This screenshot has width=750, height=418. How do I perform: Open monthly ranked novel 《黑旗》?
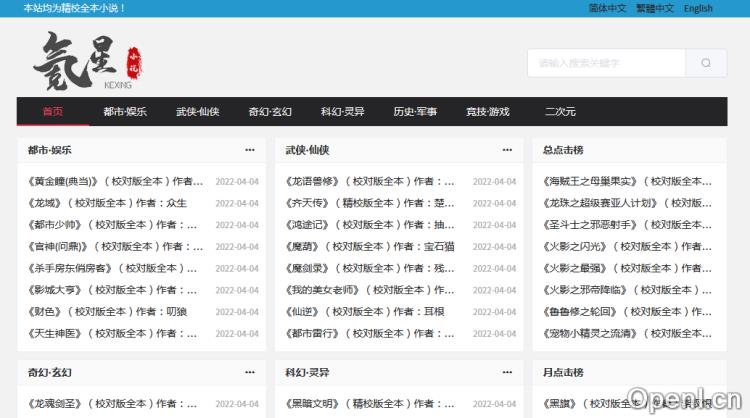tap(627, 404)
